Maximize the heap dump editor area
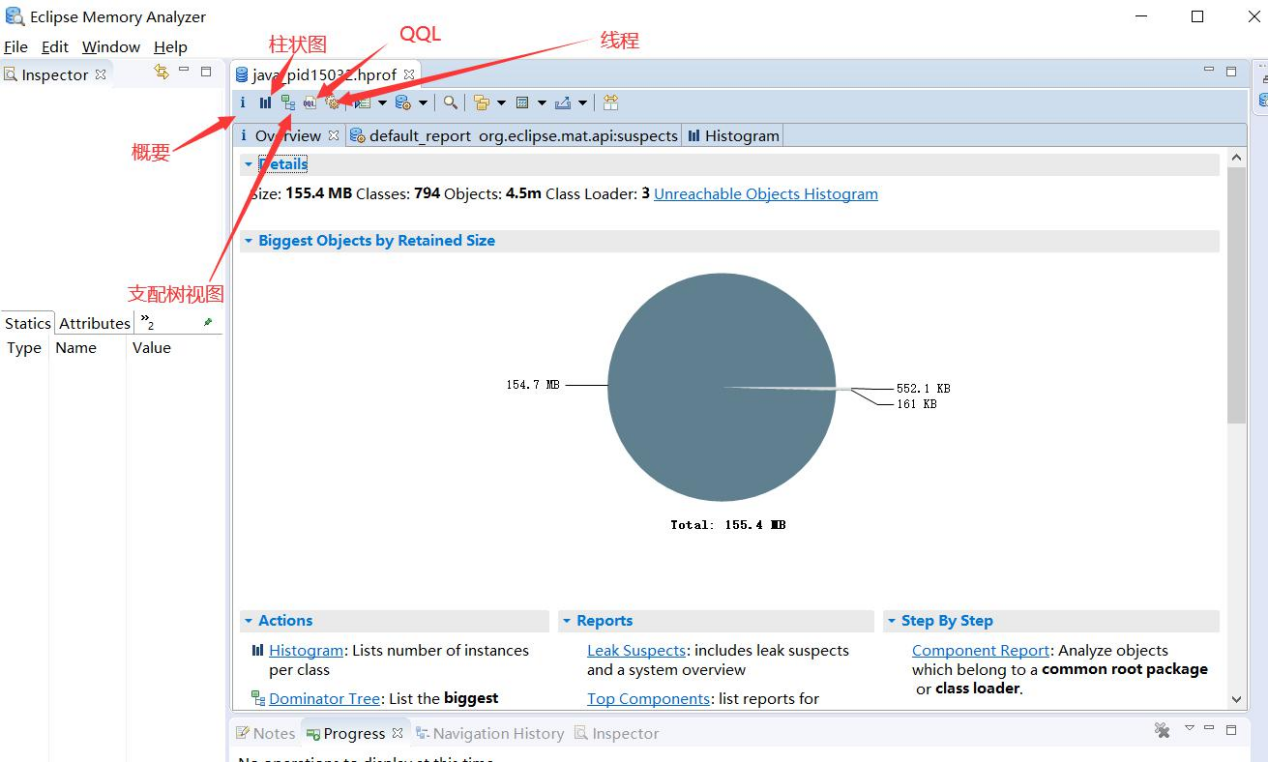The width and height of the screenshot is (1268, 762). point(1231,71)
